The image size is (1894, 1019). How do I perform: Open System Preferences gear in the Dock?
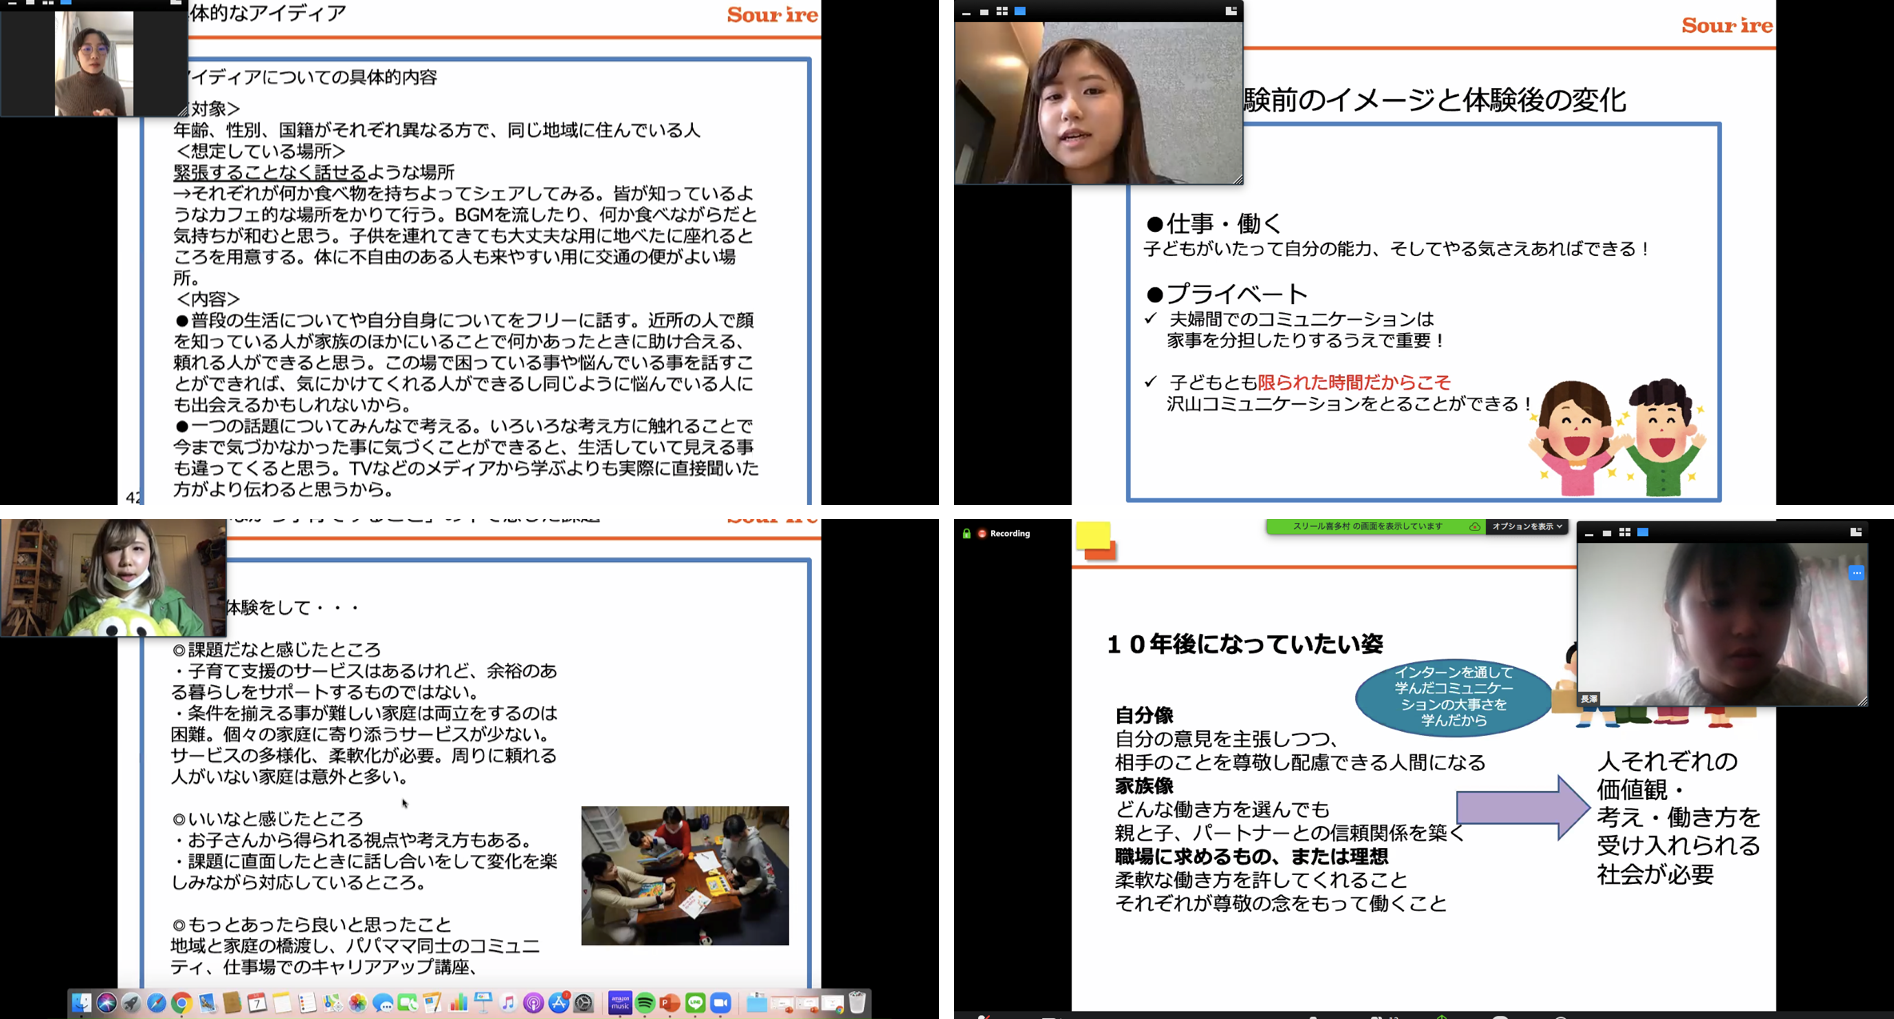point(584,1003)
